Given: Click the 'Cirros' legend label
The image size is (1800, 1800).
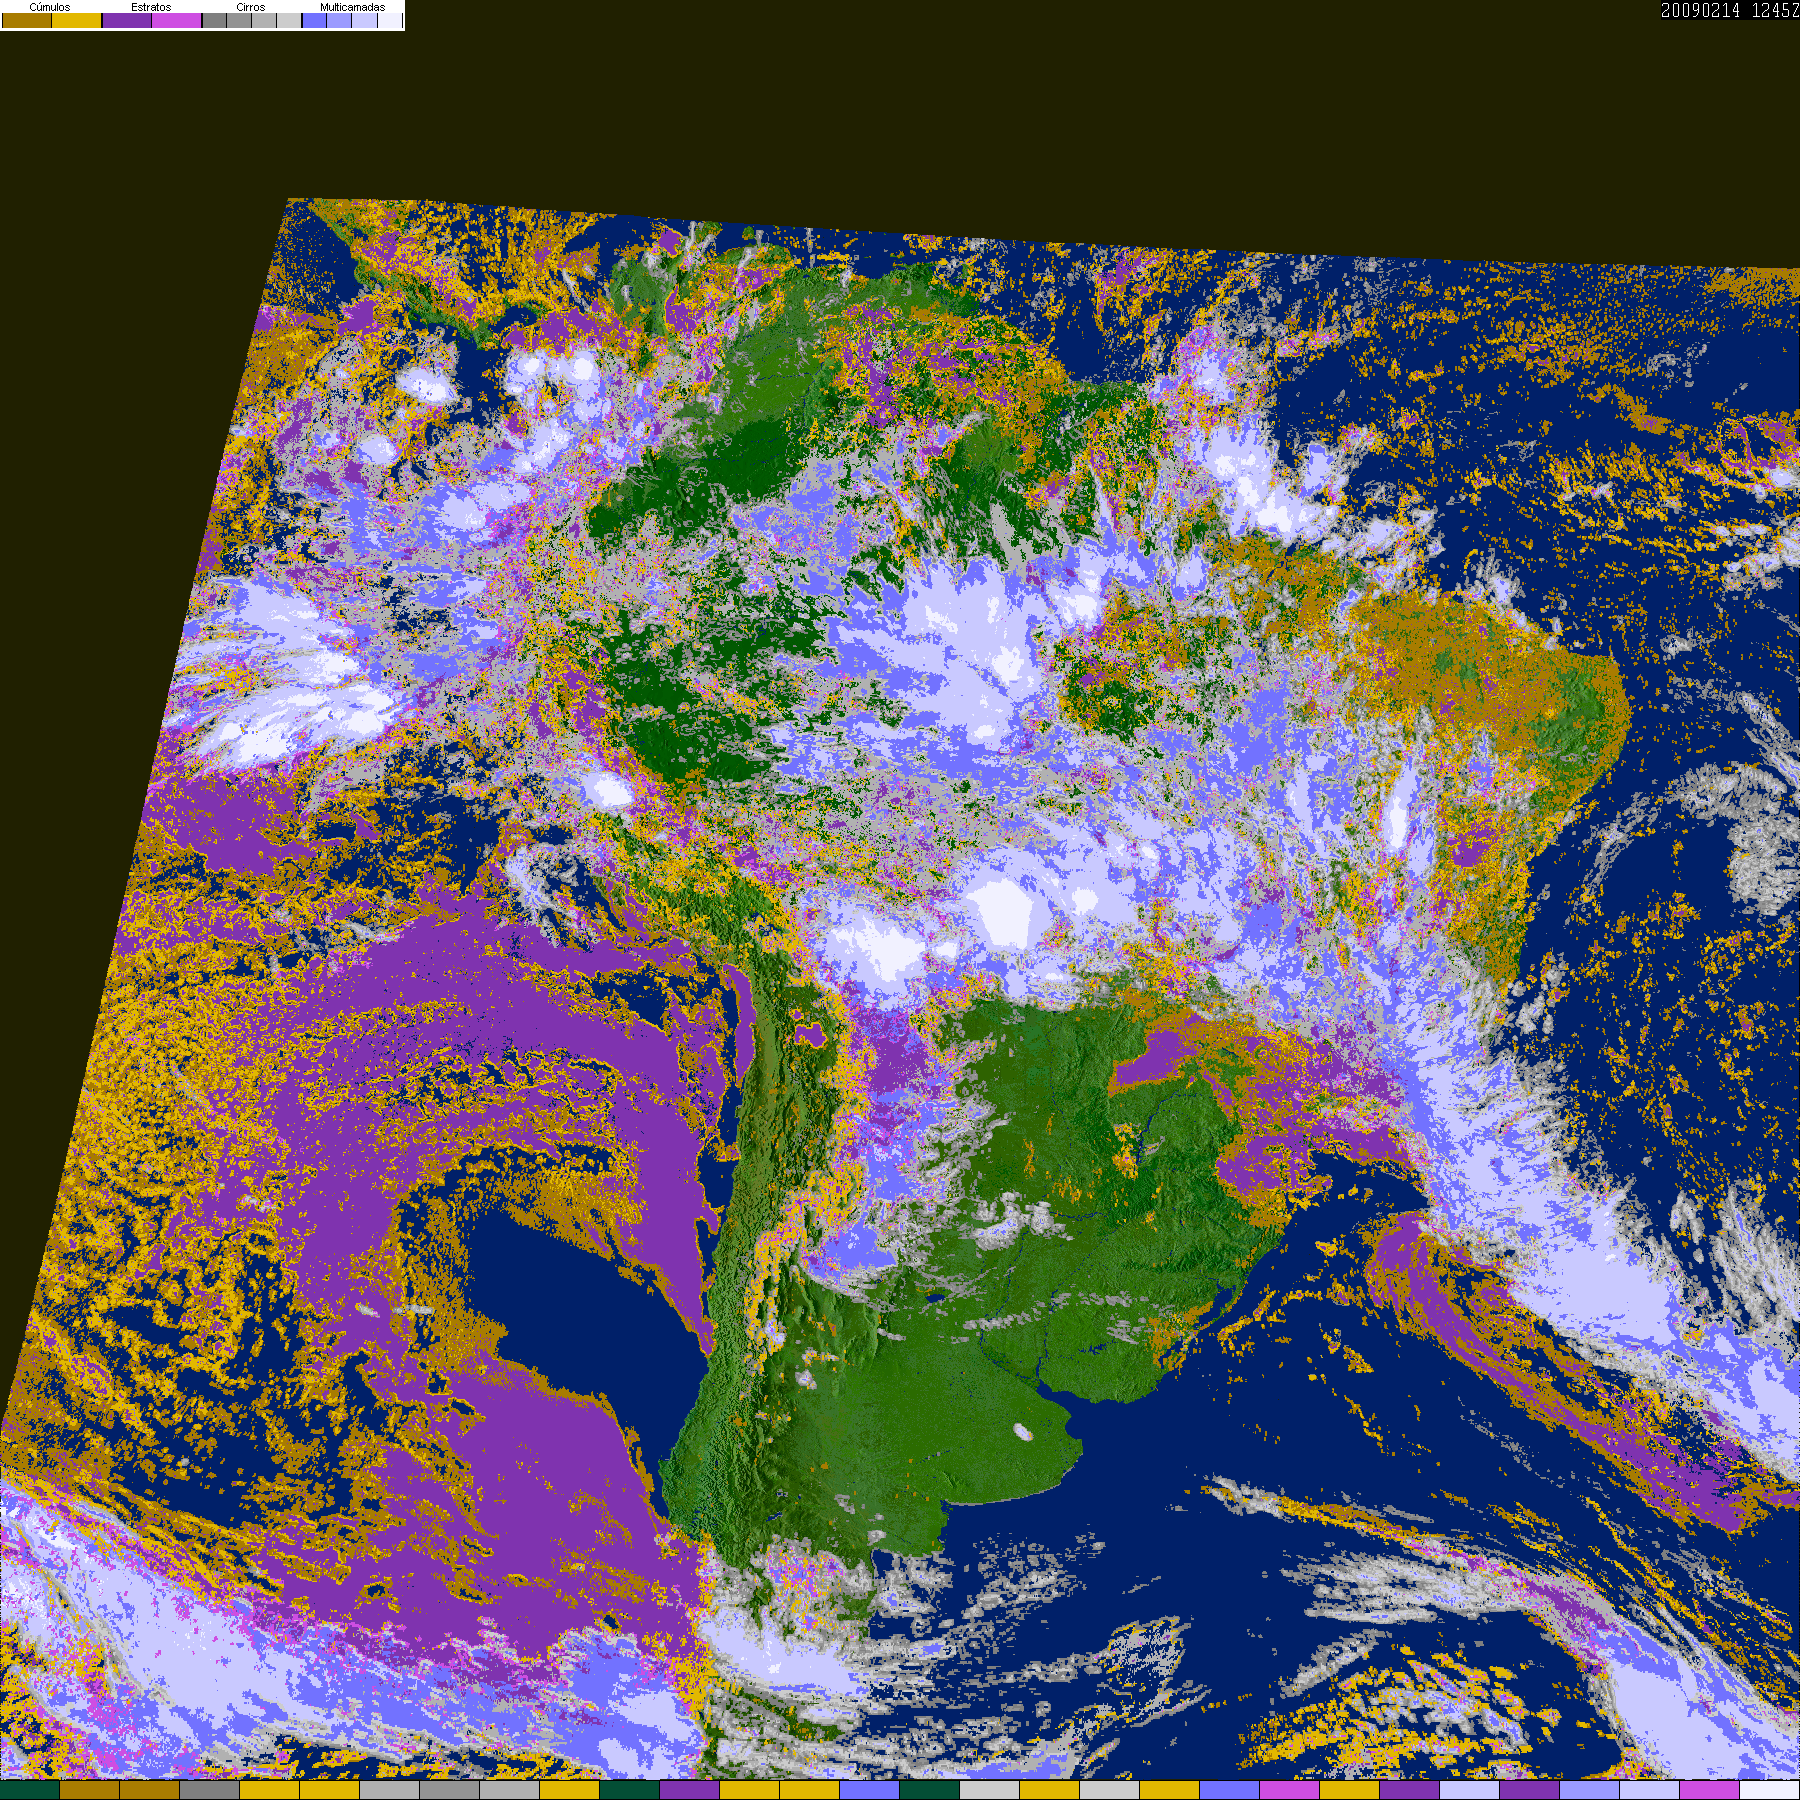Looking at the screenshot, I should point(251,7).
